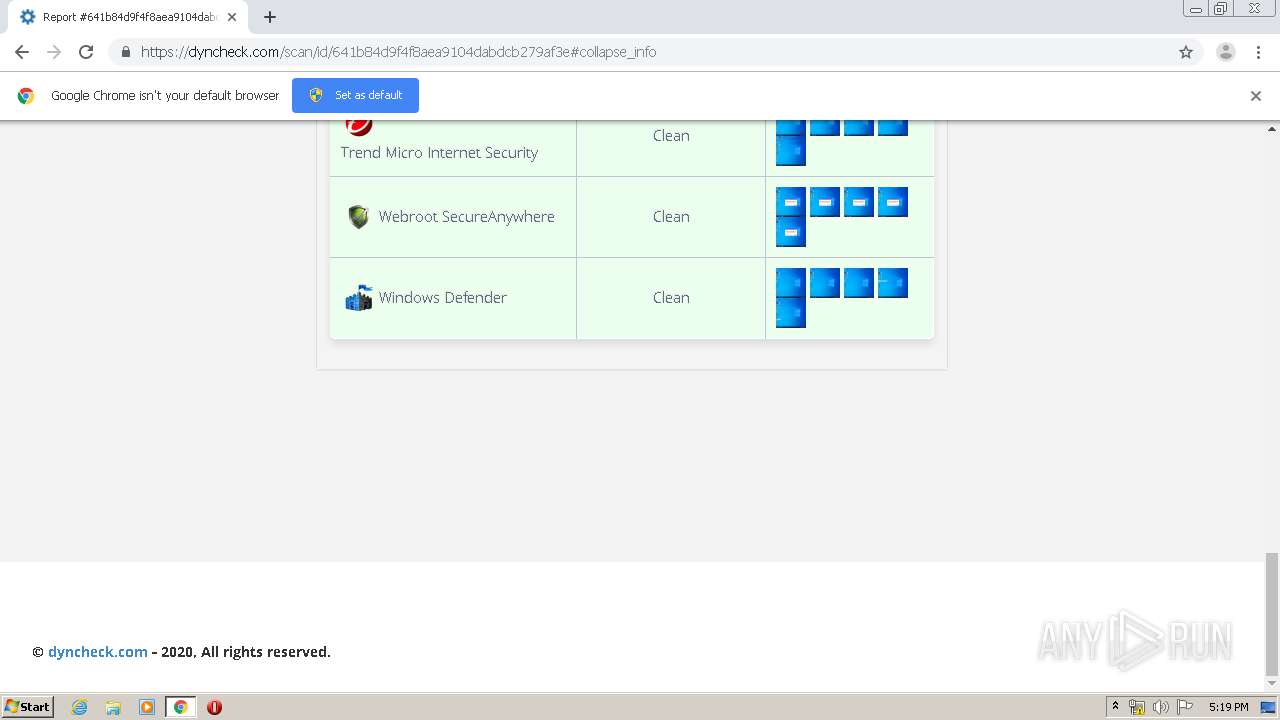Click the Trend Micro Internet Security logo
The image size is (1280, 720).
(x=359, y=126)
